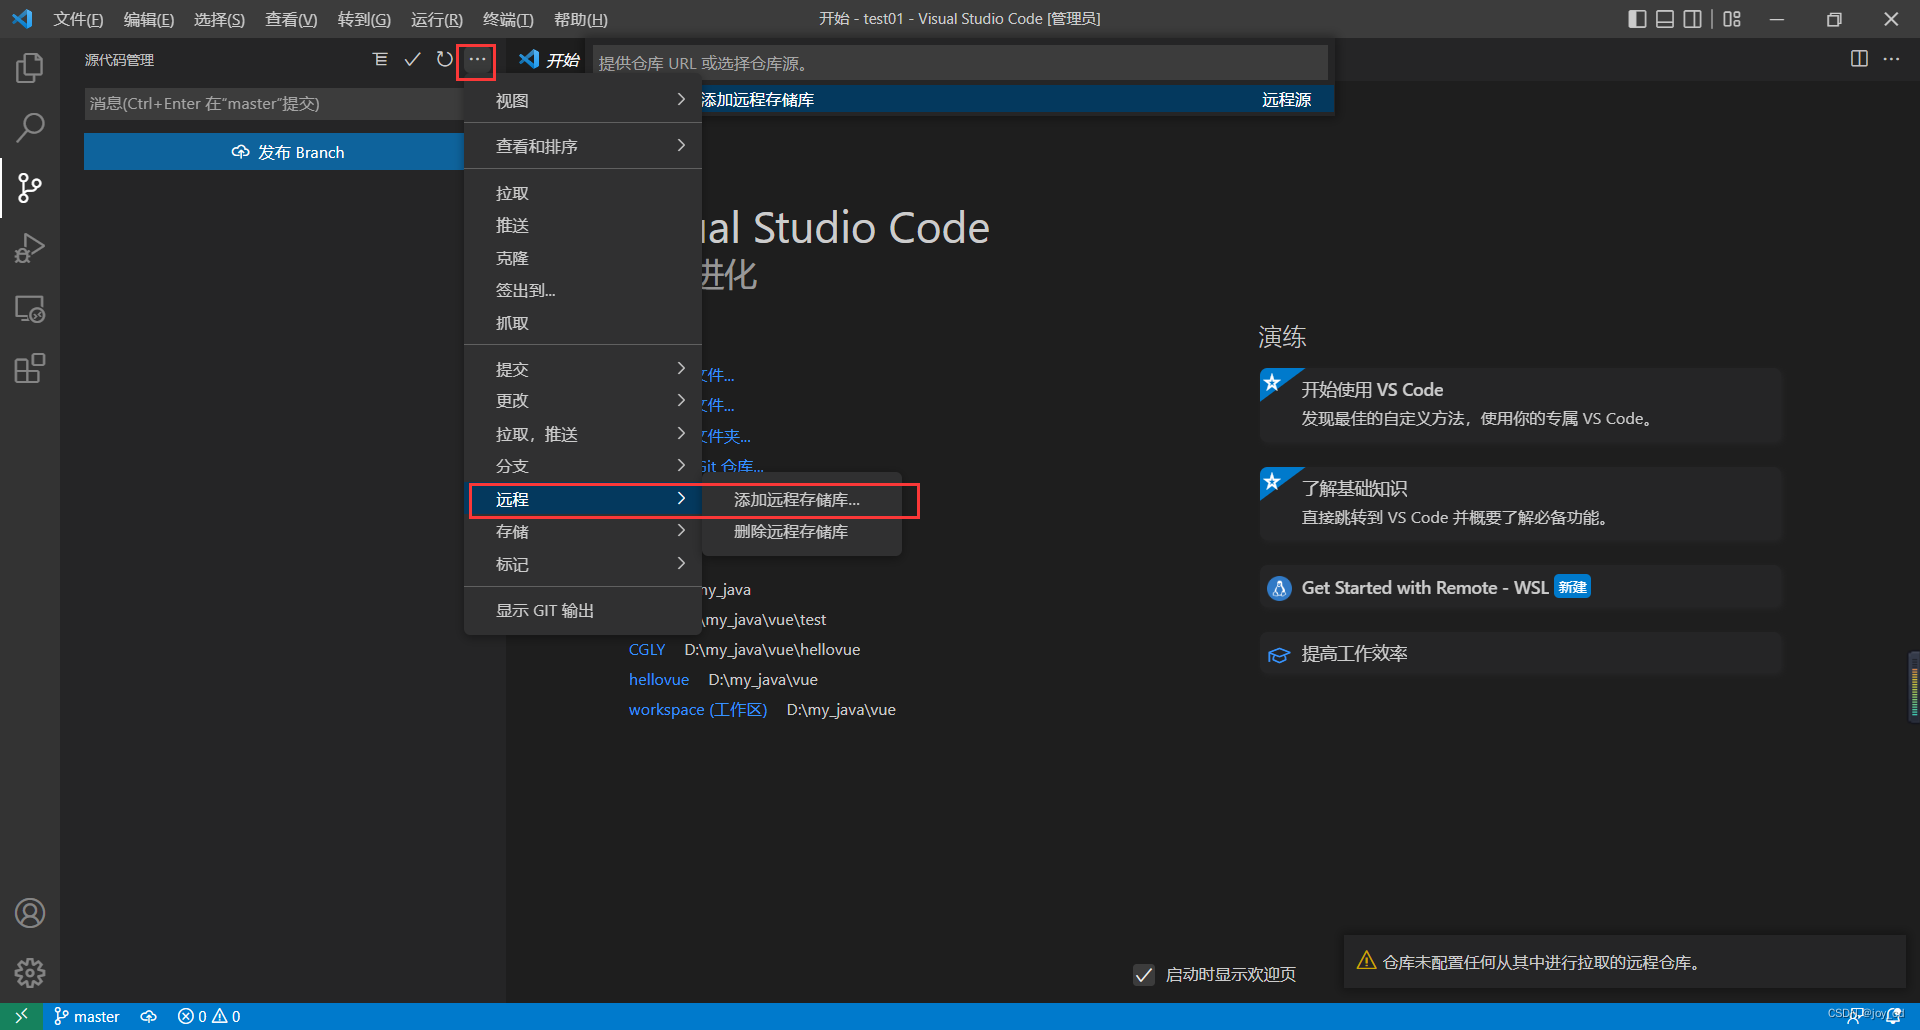Select 推送 from the git menu

click(583, 226)
